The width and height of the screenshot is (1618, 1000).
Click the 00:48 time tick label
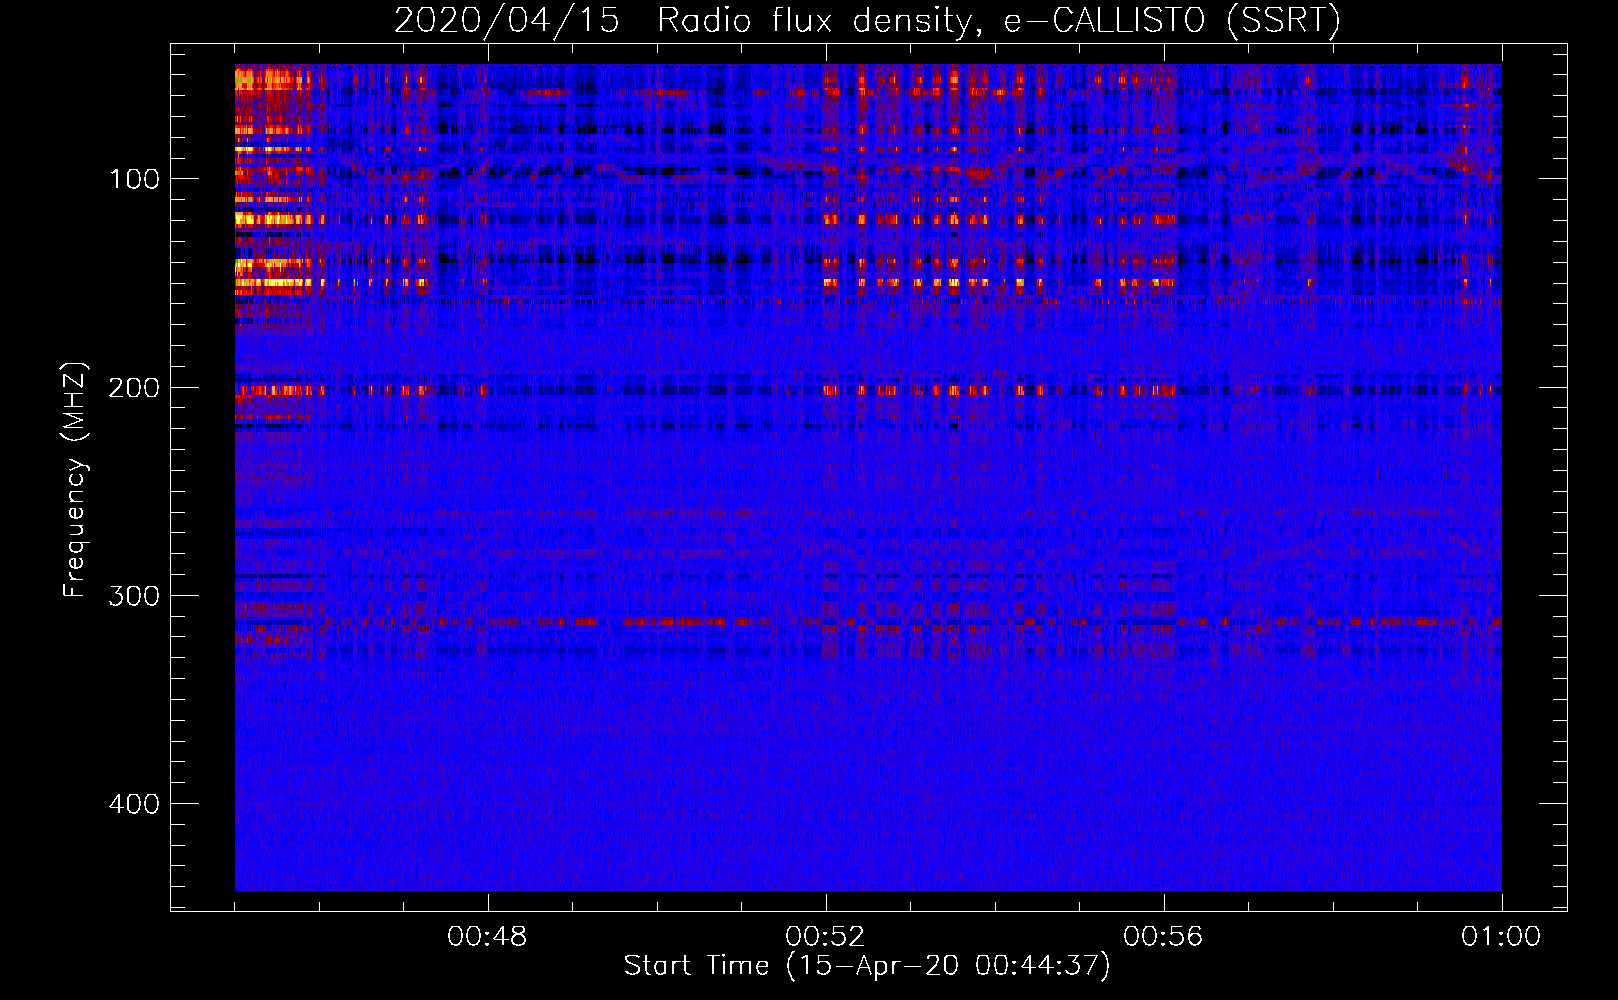pyautogui.click(x=487, y=937)
